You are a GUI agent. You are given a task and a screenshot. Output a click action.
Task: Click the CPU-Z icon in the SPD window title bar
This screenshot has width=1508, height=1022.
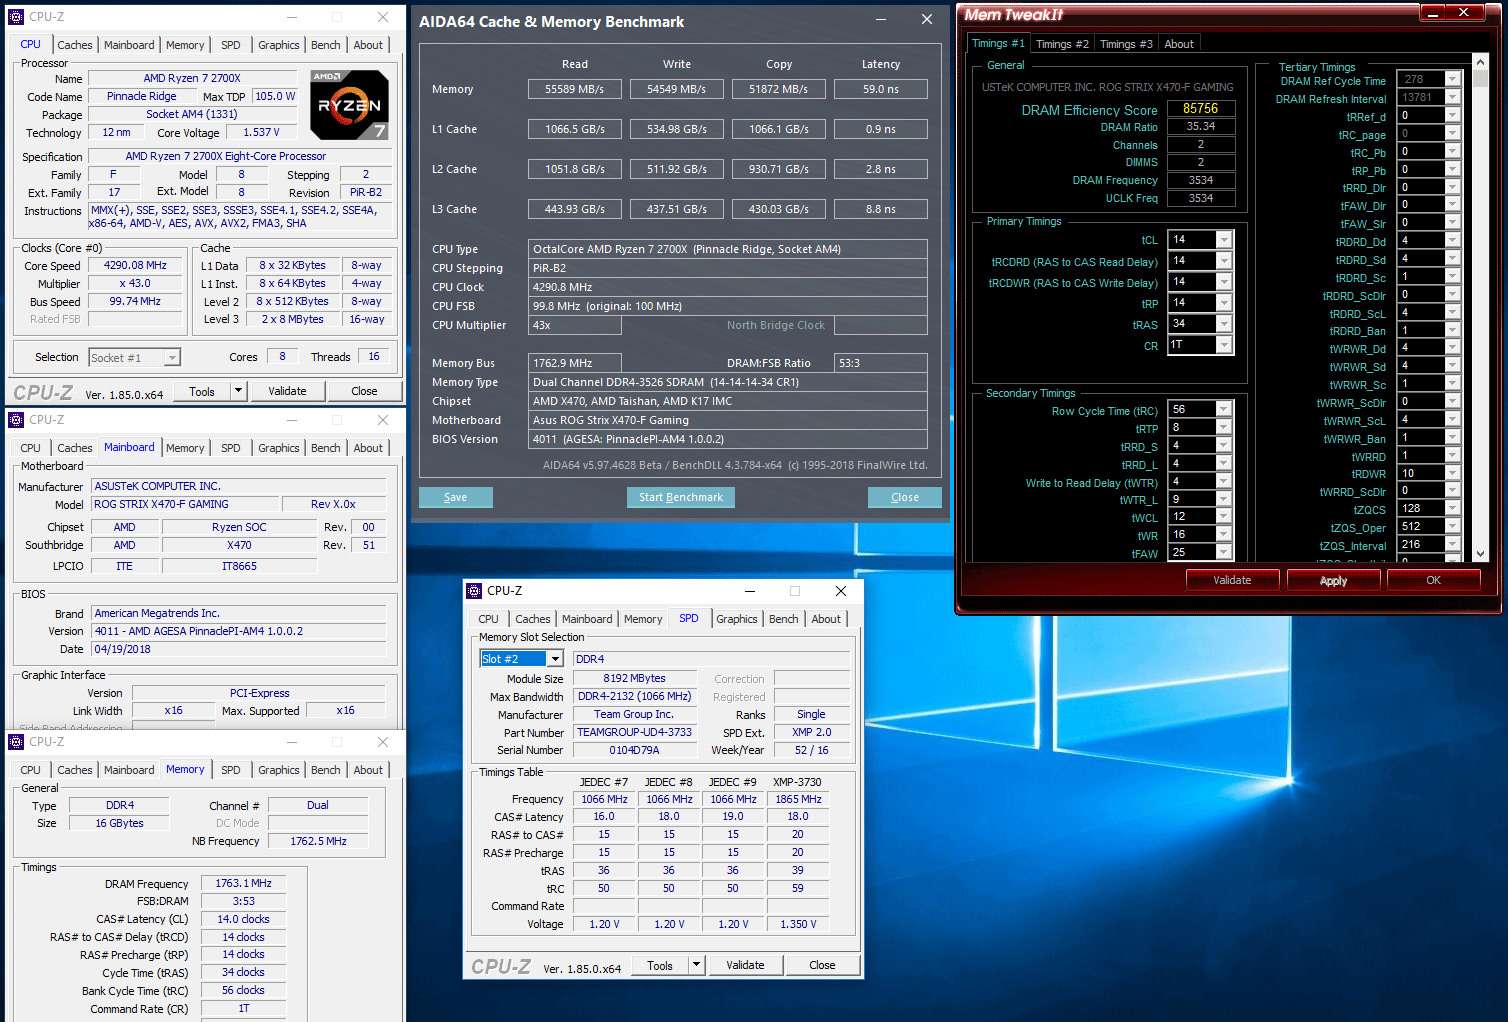pyautogui.click(x=475, y=591)
